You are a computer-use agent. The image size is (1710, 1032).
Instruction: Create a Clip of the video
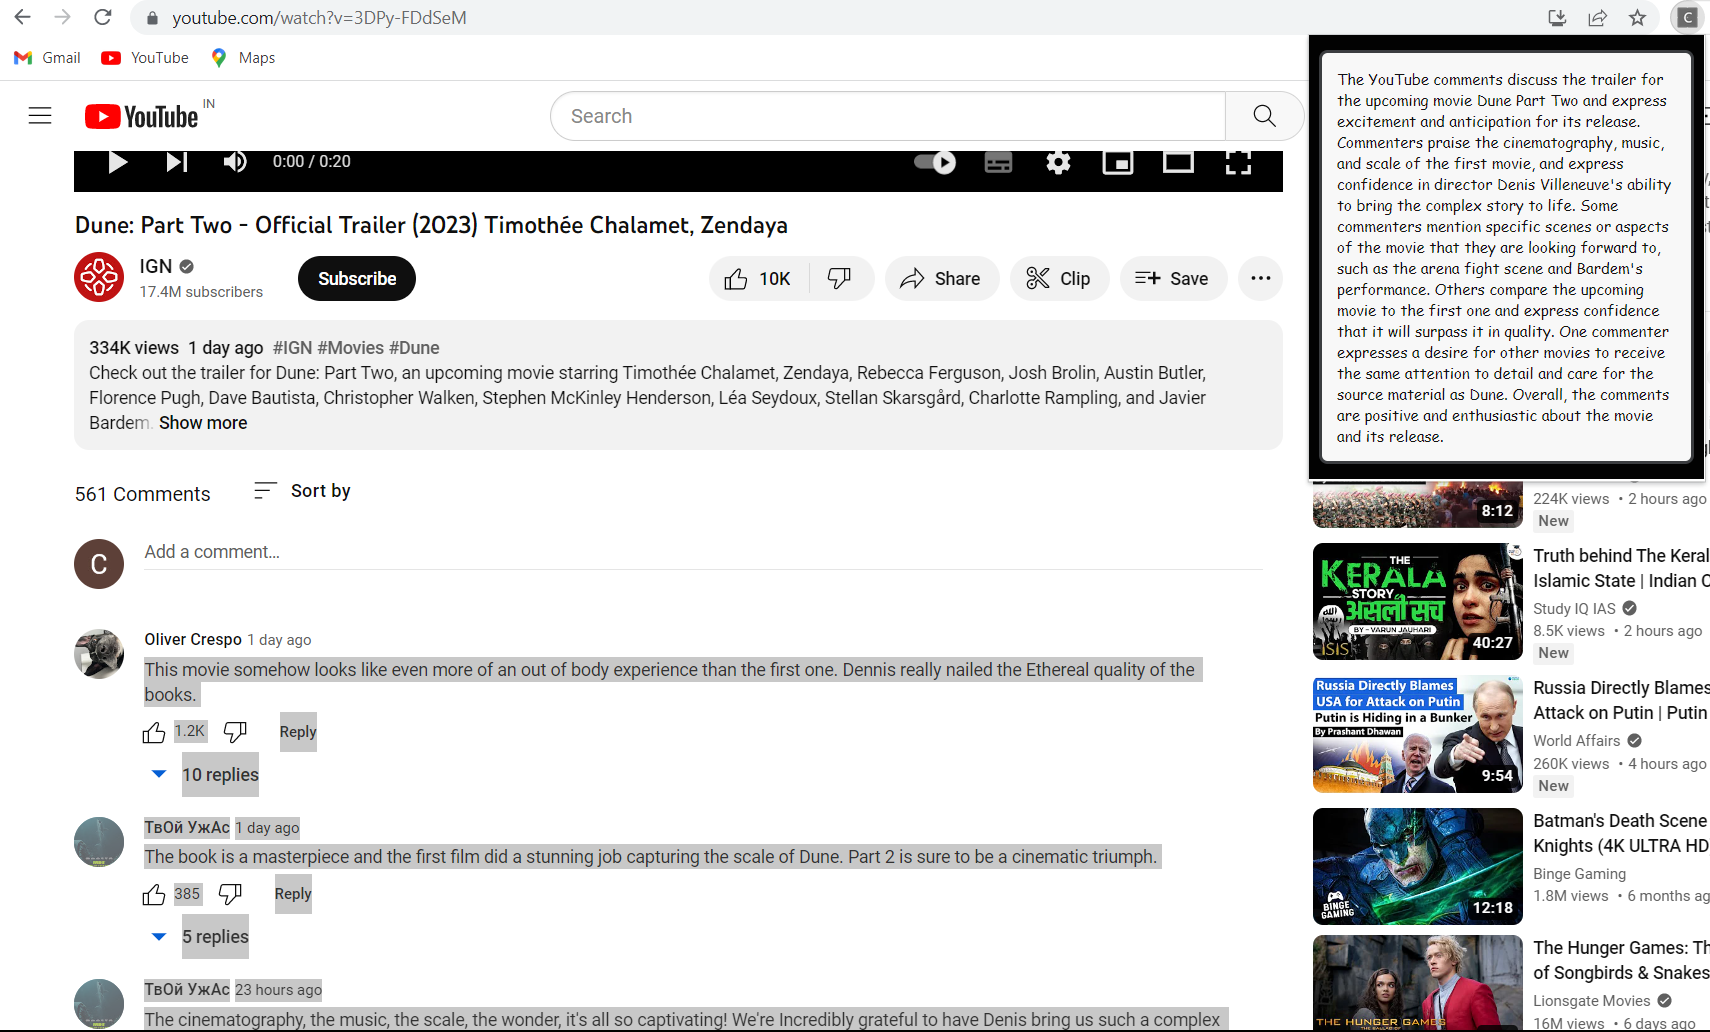tap(1059, 279)
